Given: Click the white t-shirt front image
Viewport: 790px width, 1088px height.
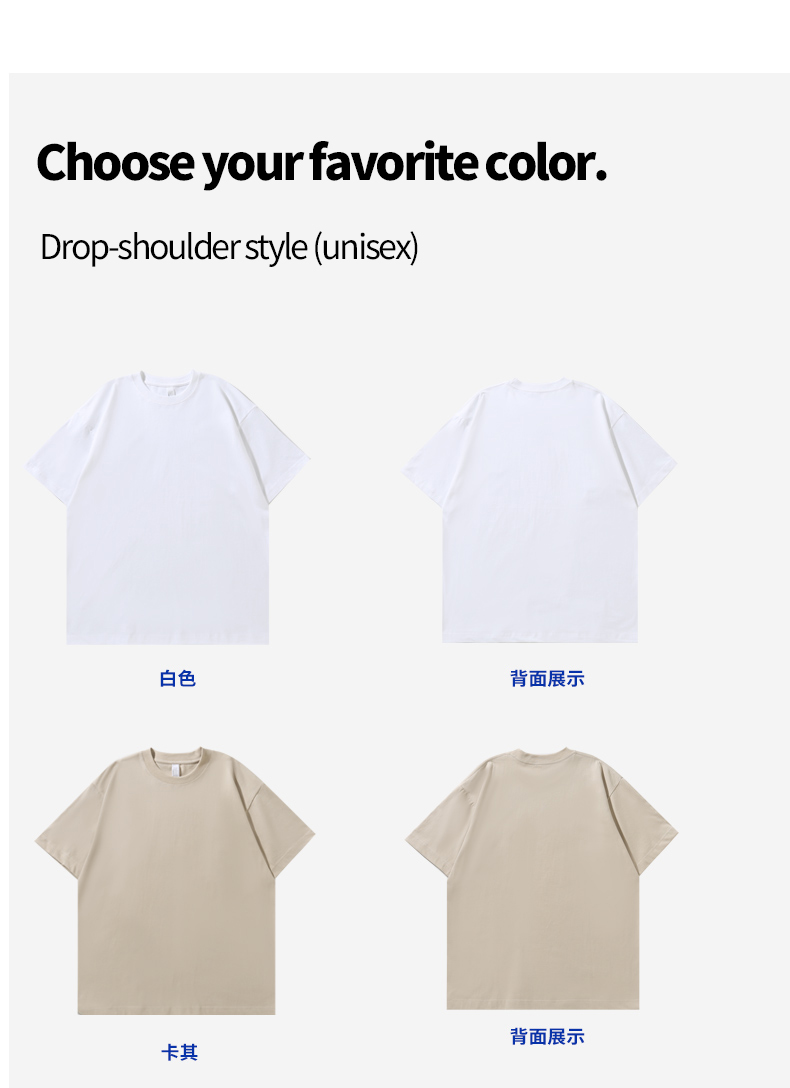Looking at the screenshot, I should 167,507.
